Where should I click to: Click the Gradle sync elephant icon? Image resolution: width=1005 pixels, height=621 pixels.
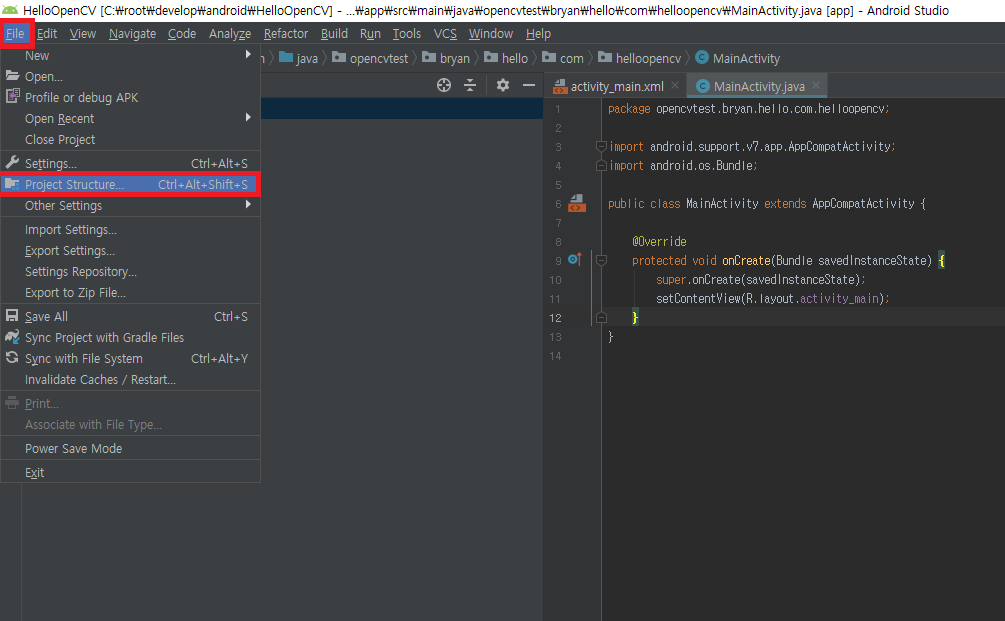click(12, 336)
